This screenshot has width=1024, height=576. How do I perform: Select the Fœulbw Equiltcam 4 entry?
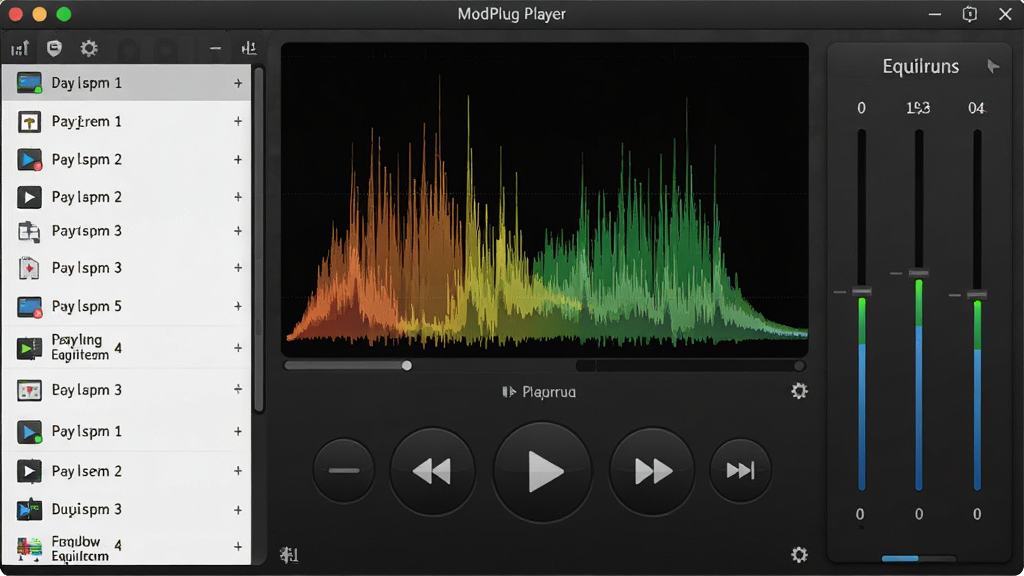[x=127, y=547]
